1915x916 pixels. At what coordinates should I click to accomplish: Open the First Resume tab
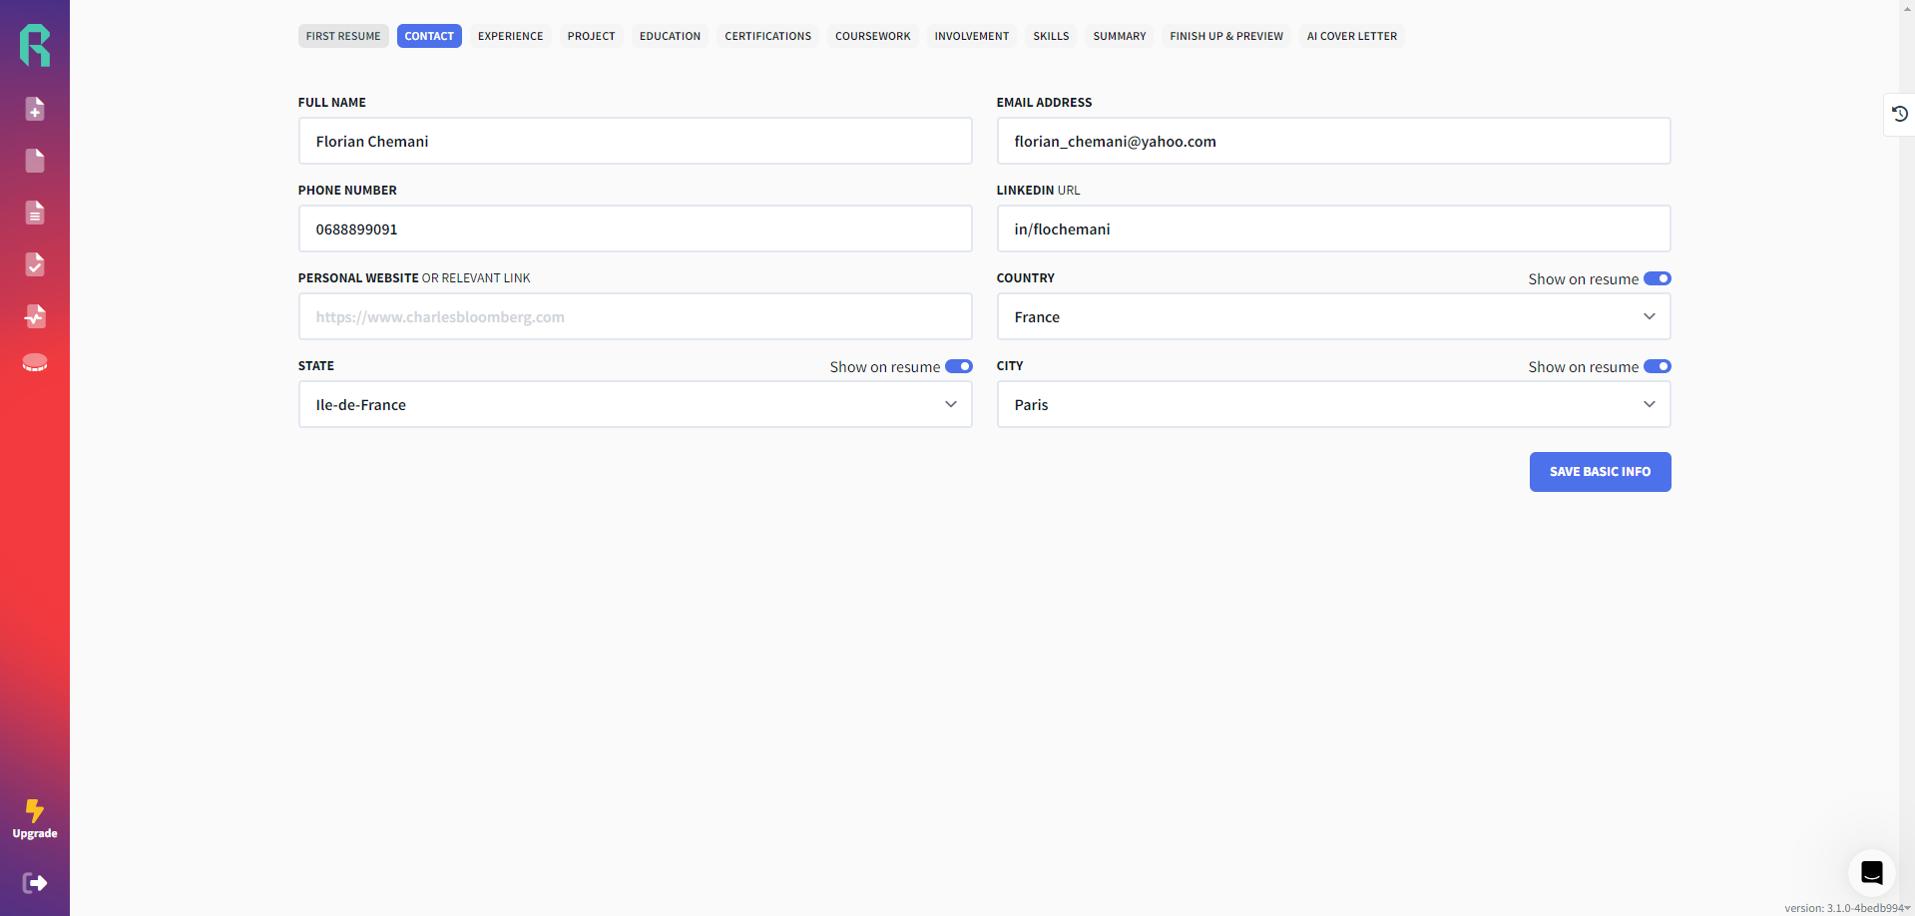[x=343, y=36]
